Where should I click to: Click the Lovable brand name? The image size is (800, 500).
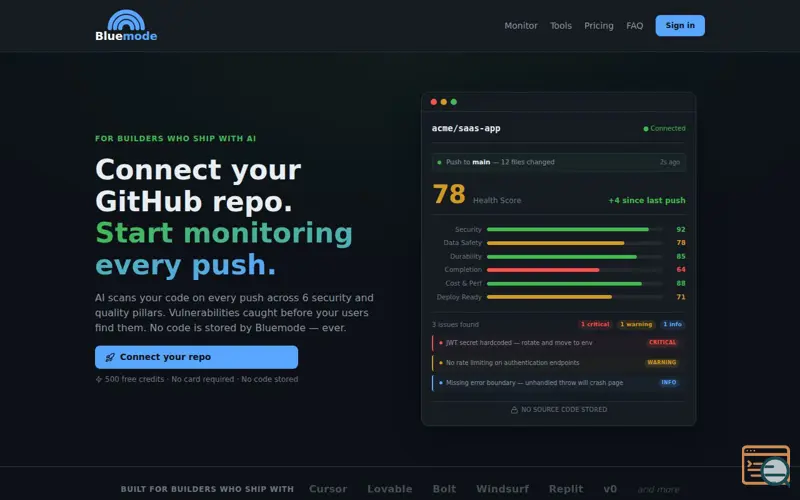click(x=390, y=489)
